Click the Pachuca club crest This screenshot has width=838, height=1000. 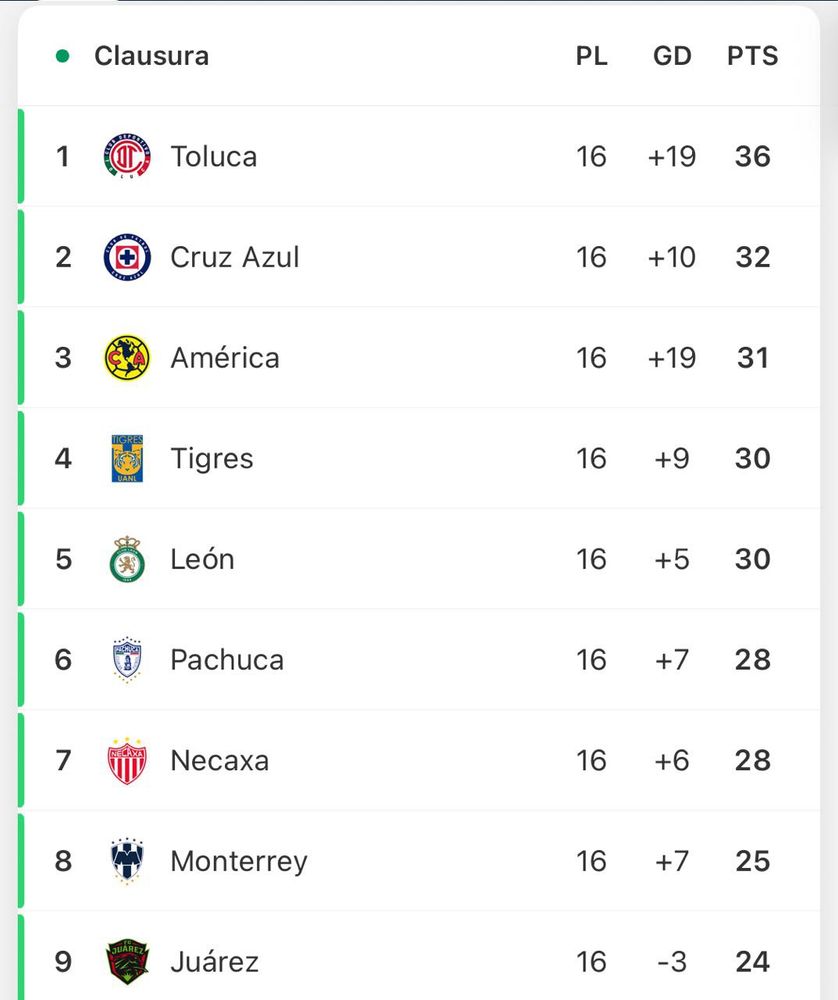click(x=127, y=659)
